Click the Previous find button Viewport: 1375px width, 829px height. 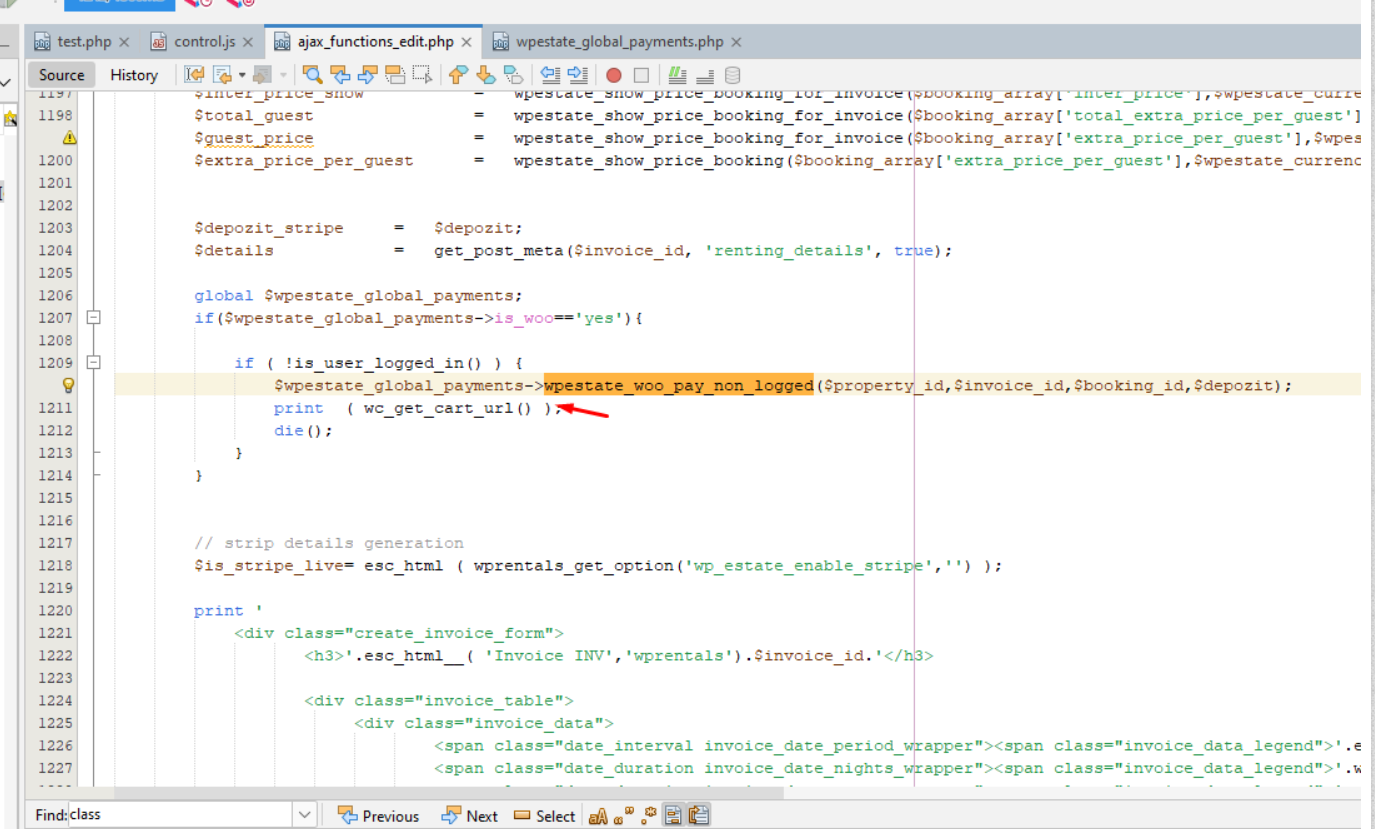[x=378, y=816]
